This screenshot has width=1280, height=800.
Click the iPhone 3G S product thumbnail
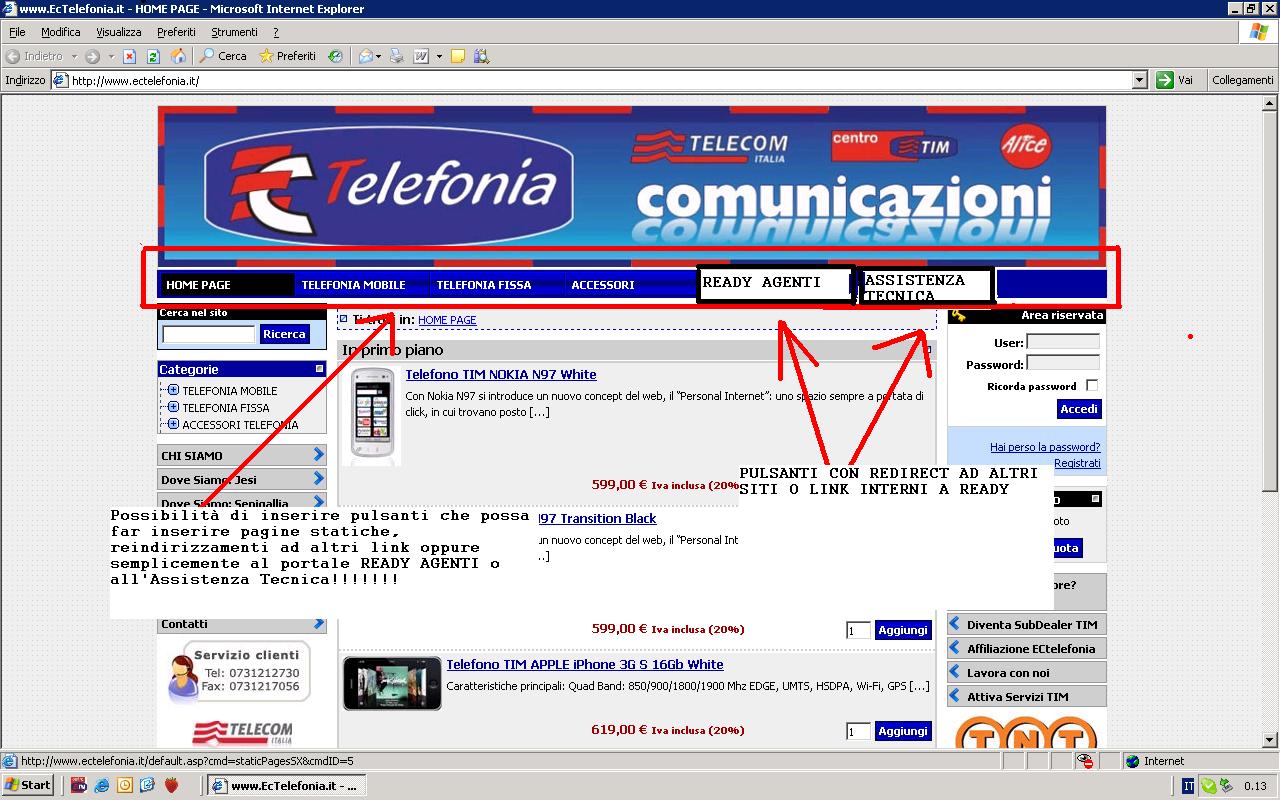click(392, 683)
